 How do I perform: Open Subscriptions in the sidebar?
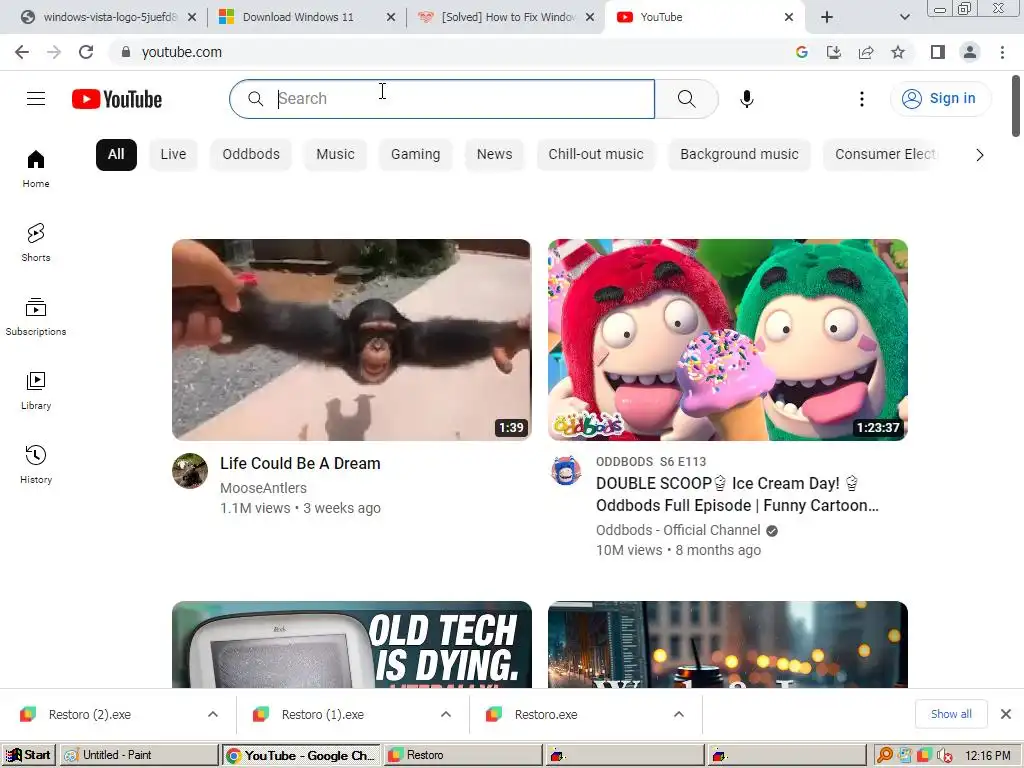pos(36,316)
